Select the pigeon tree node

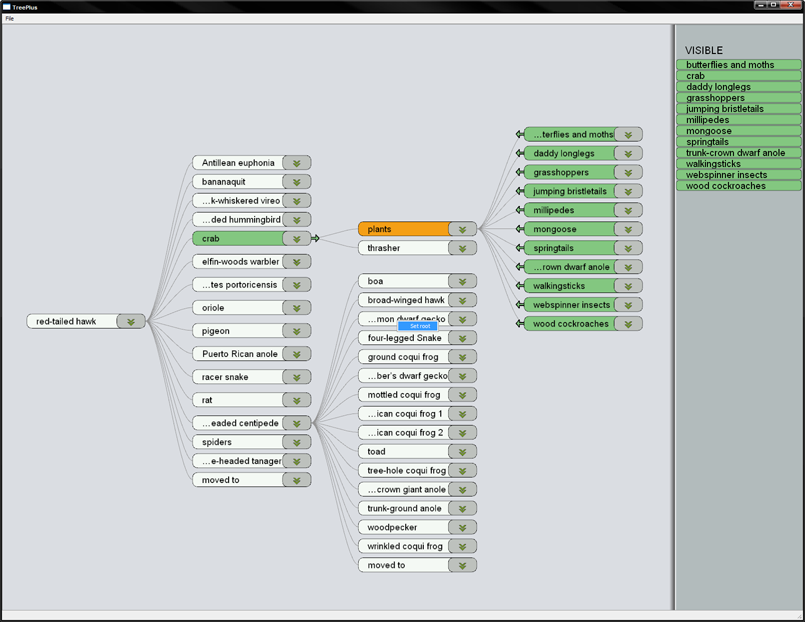[x=237, y=331]
